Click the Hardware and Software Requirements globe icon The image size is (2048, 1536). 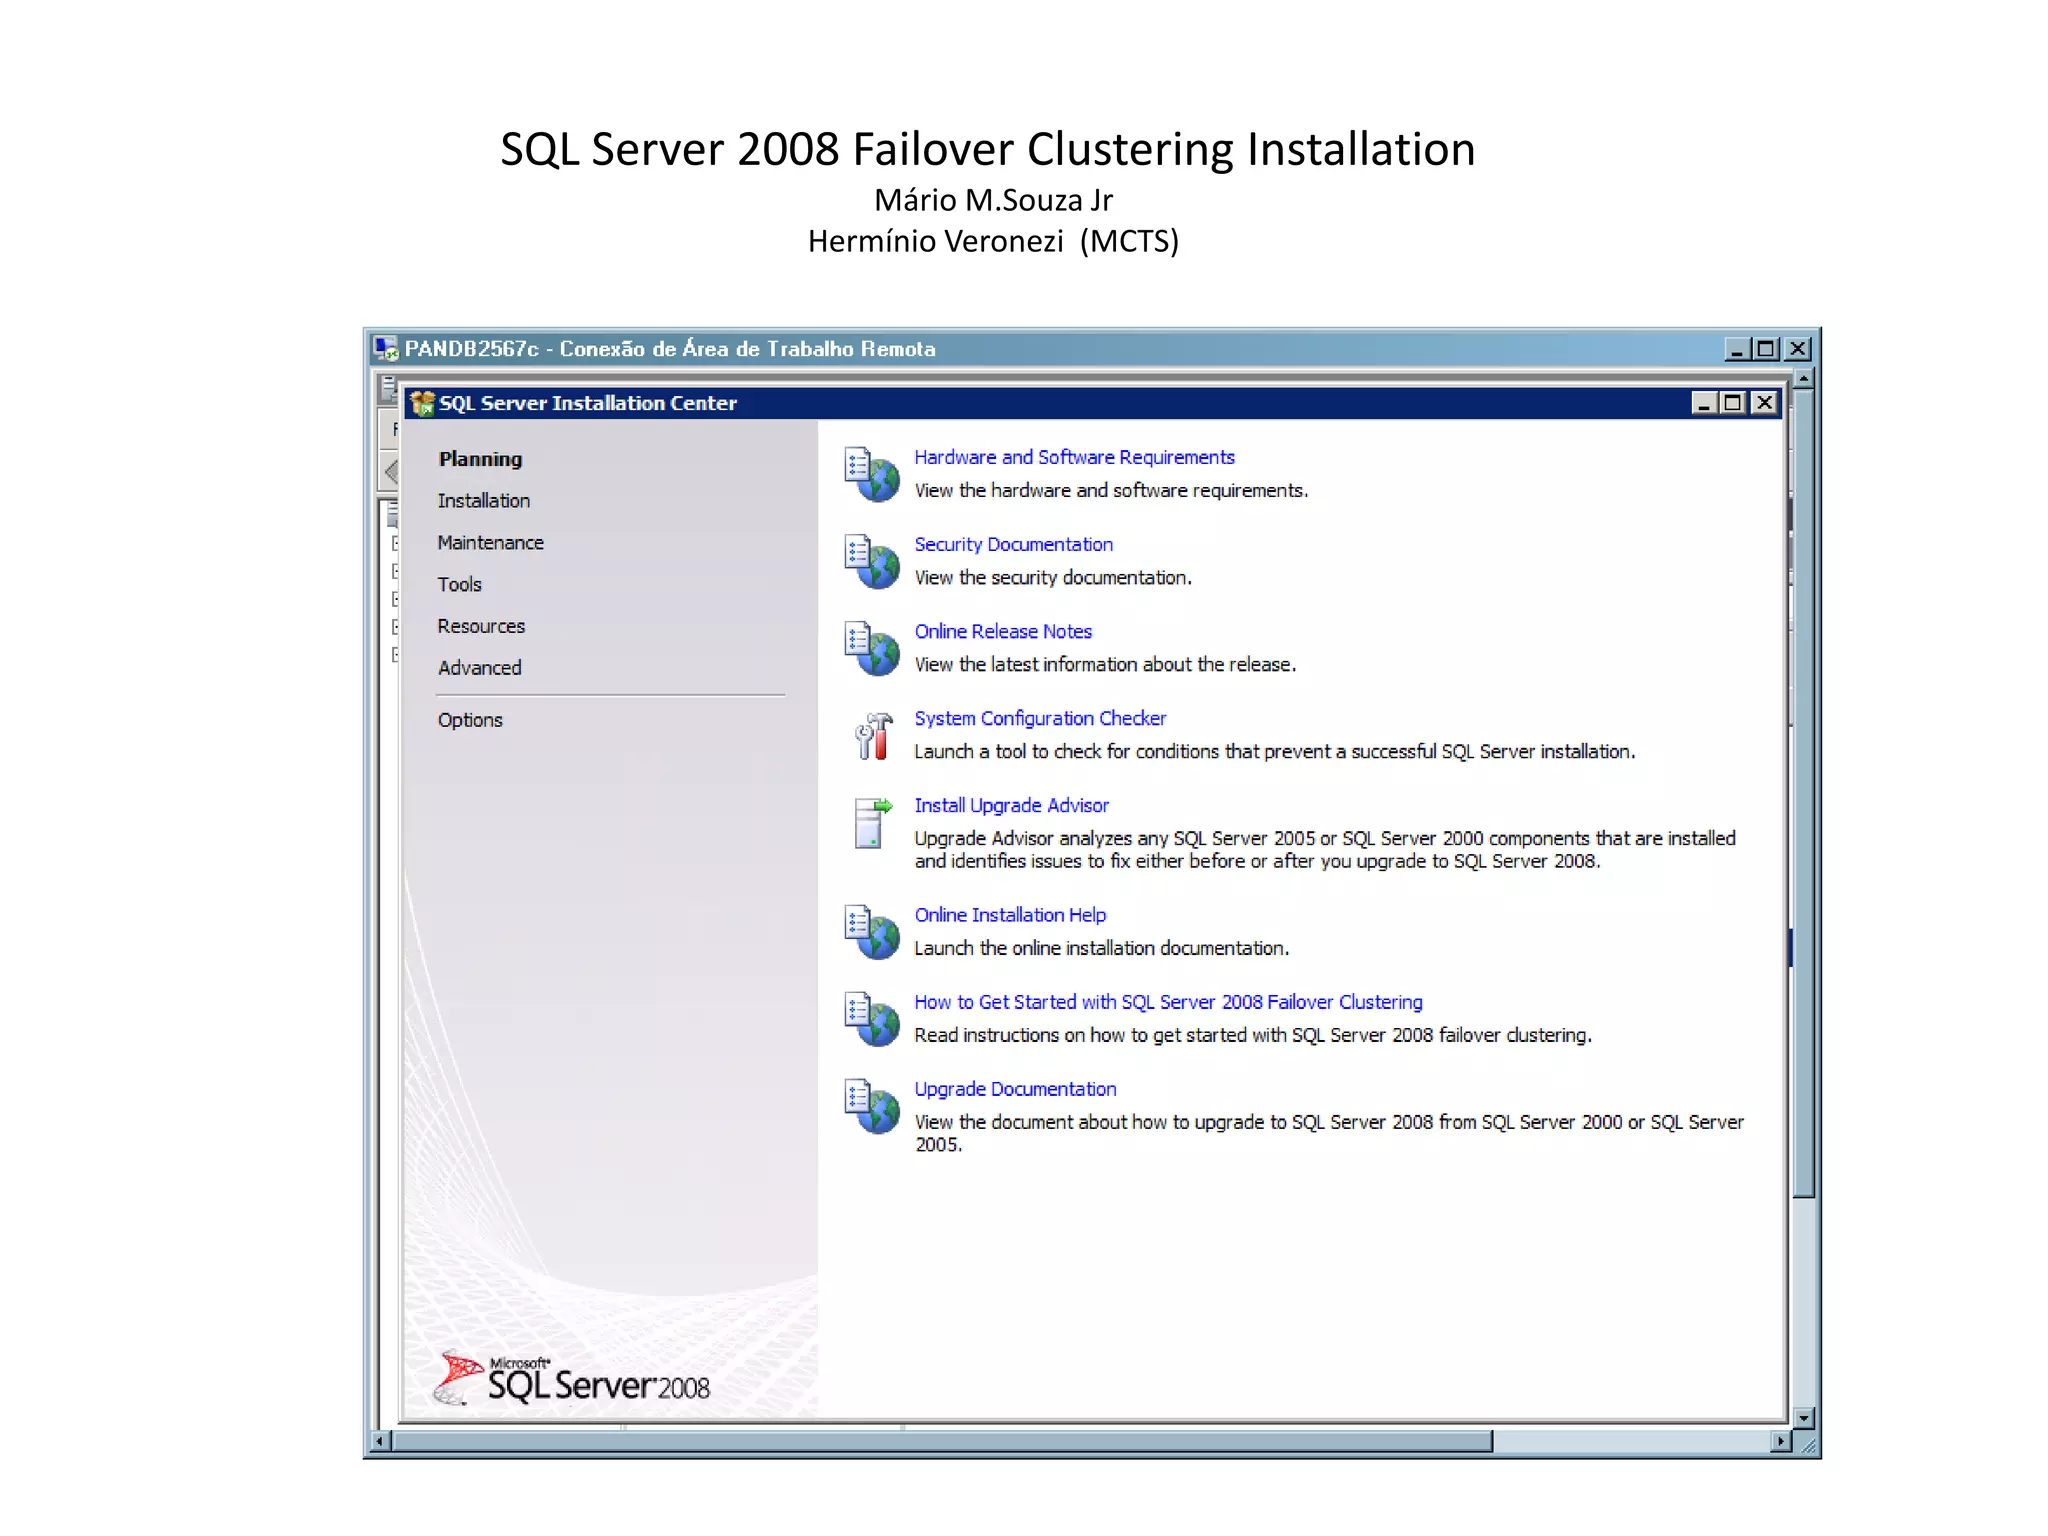[873, 475]
